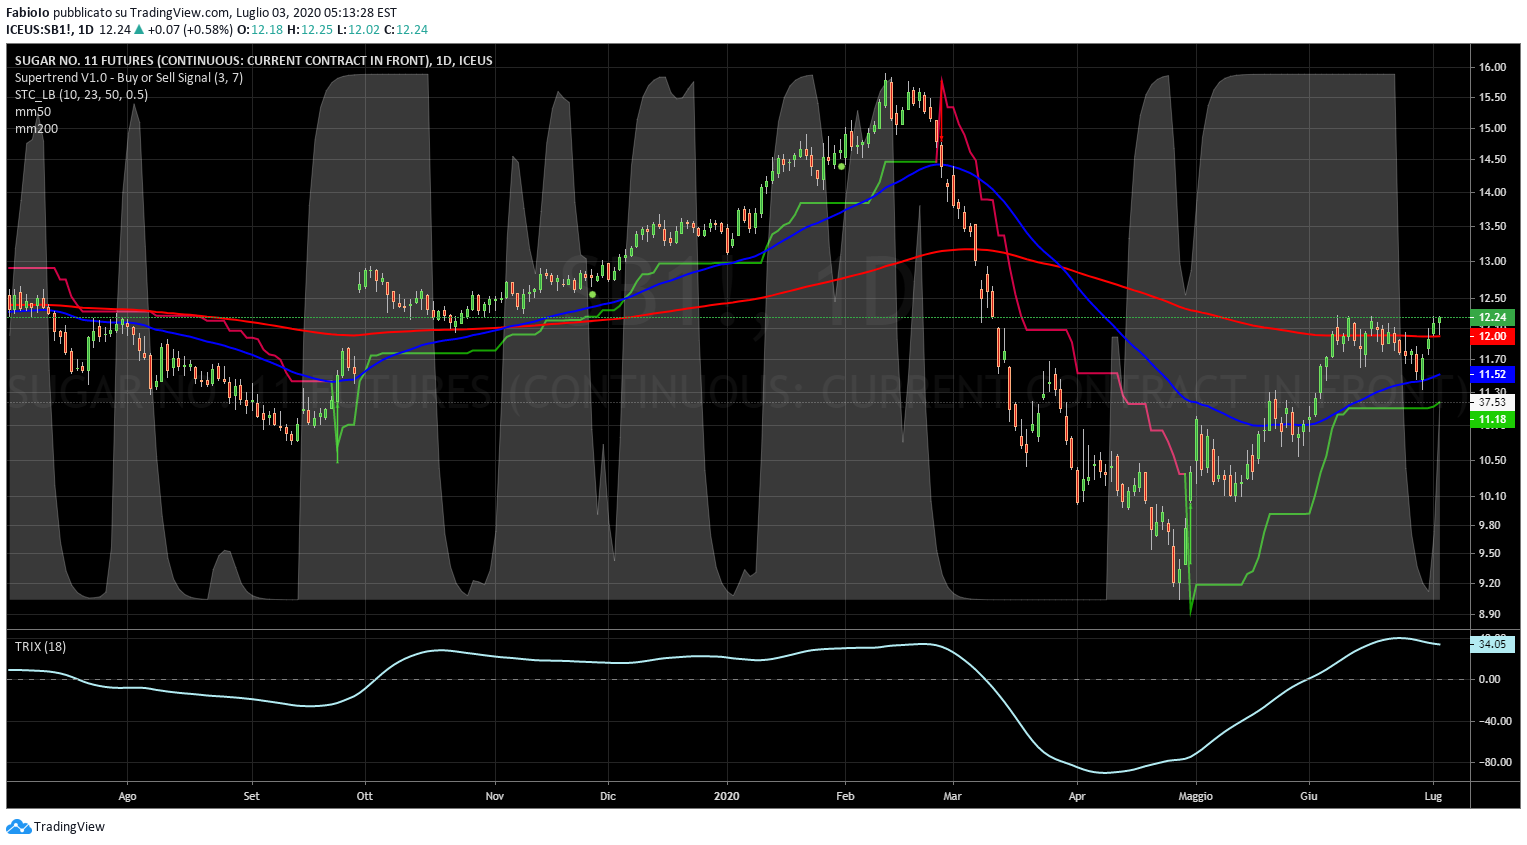Screen dimensions: 1527x845
Task: Click the ICEUS:SB1!, 1D symbol text
Action: [50, 30]
